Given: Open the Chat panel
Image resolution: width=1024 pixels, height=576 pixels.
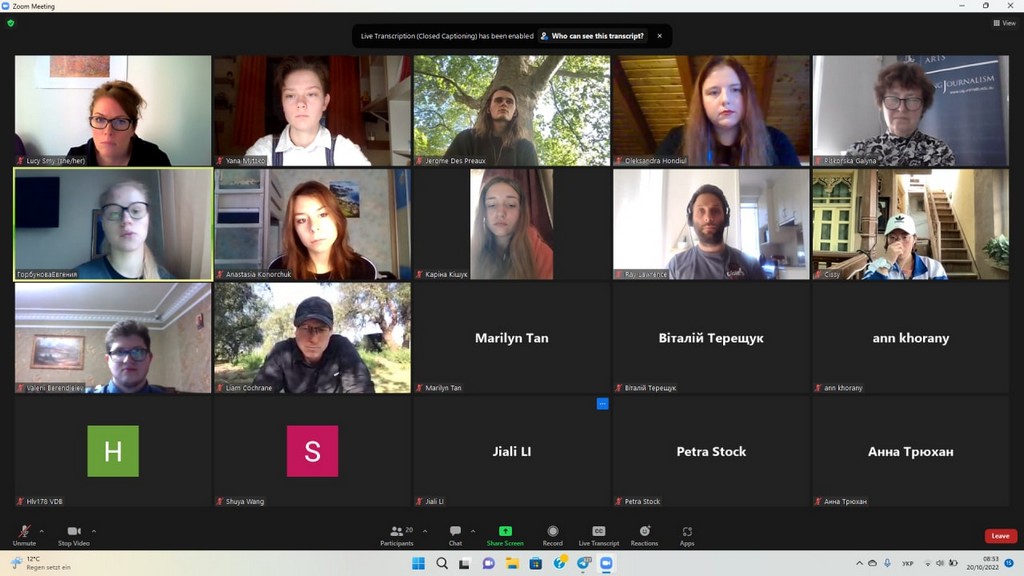Looking at the screenshot, I should [x=455, y=534].
